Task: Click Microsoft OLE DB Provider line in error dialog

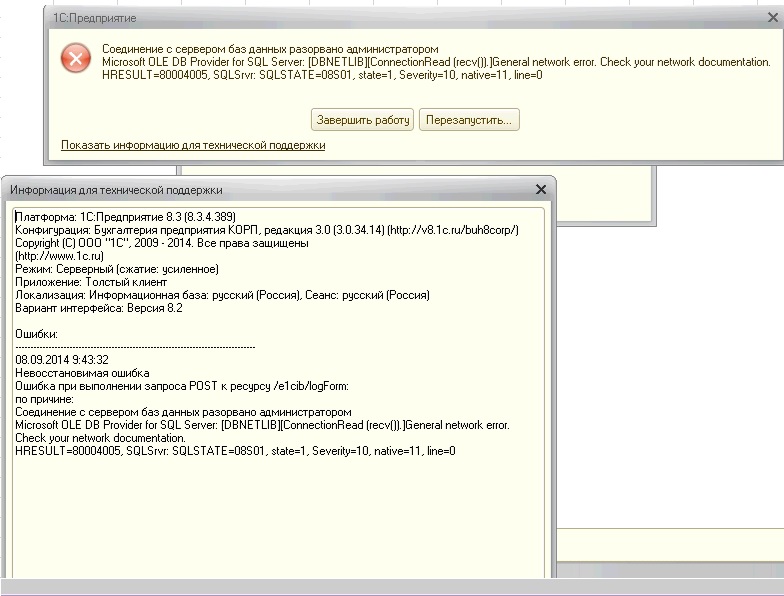Action: (436, 62)
